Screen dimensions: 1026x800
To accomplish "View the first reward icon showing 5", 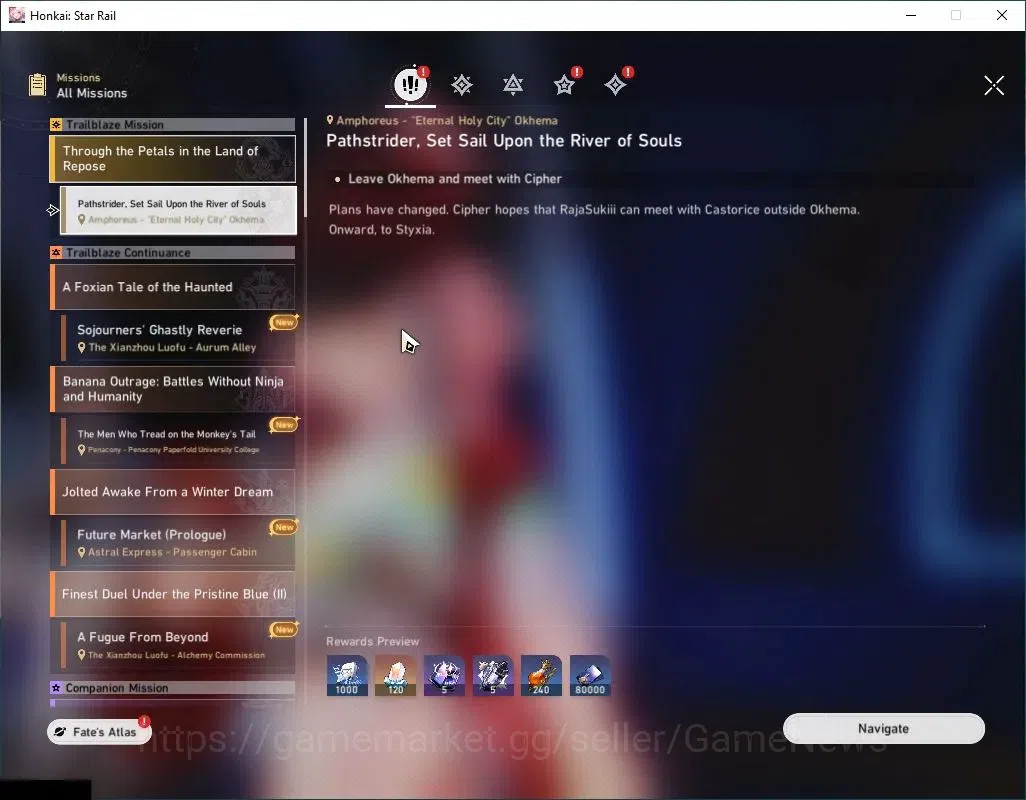I will (x=444, y=676).
